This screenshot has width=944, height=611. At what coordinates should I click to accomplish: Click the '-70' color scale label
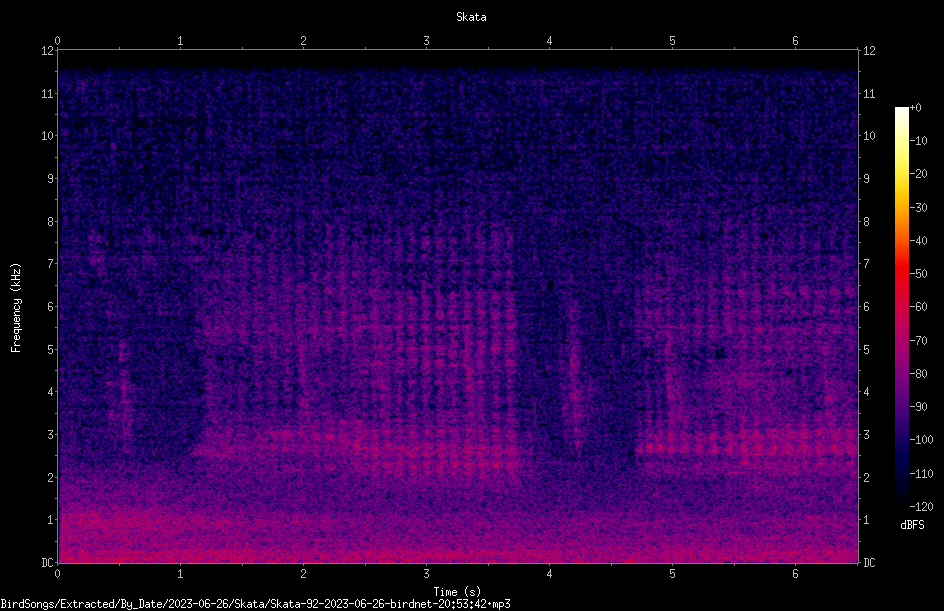click(x=918, y=341)
